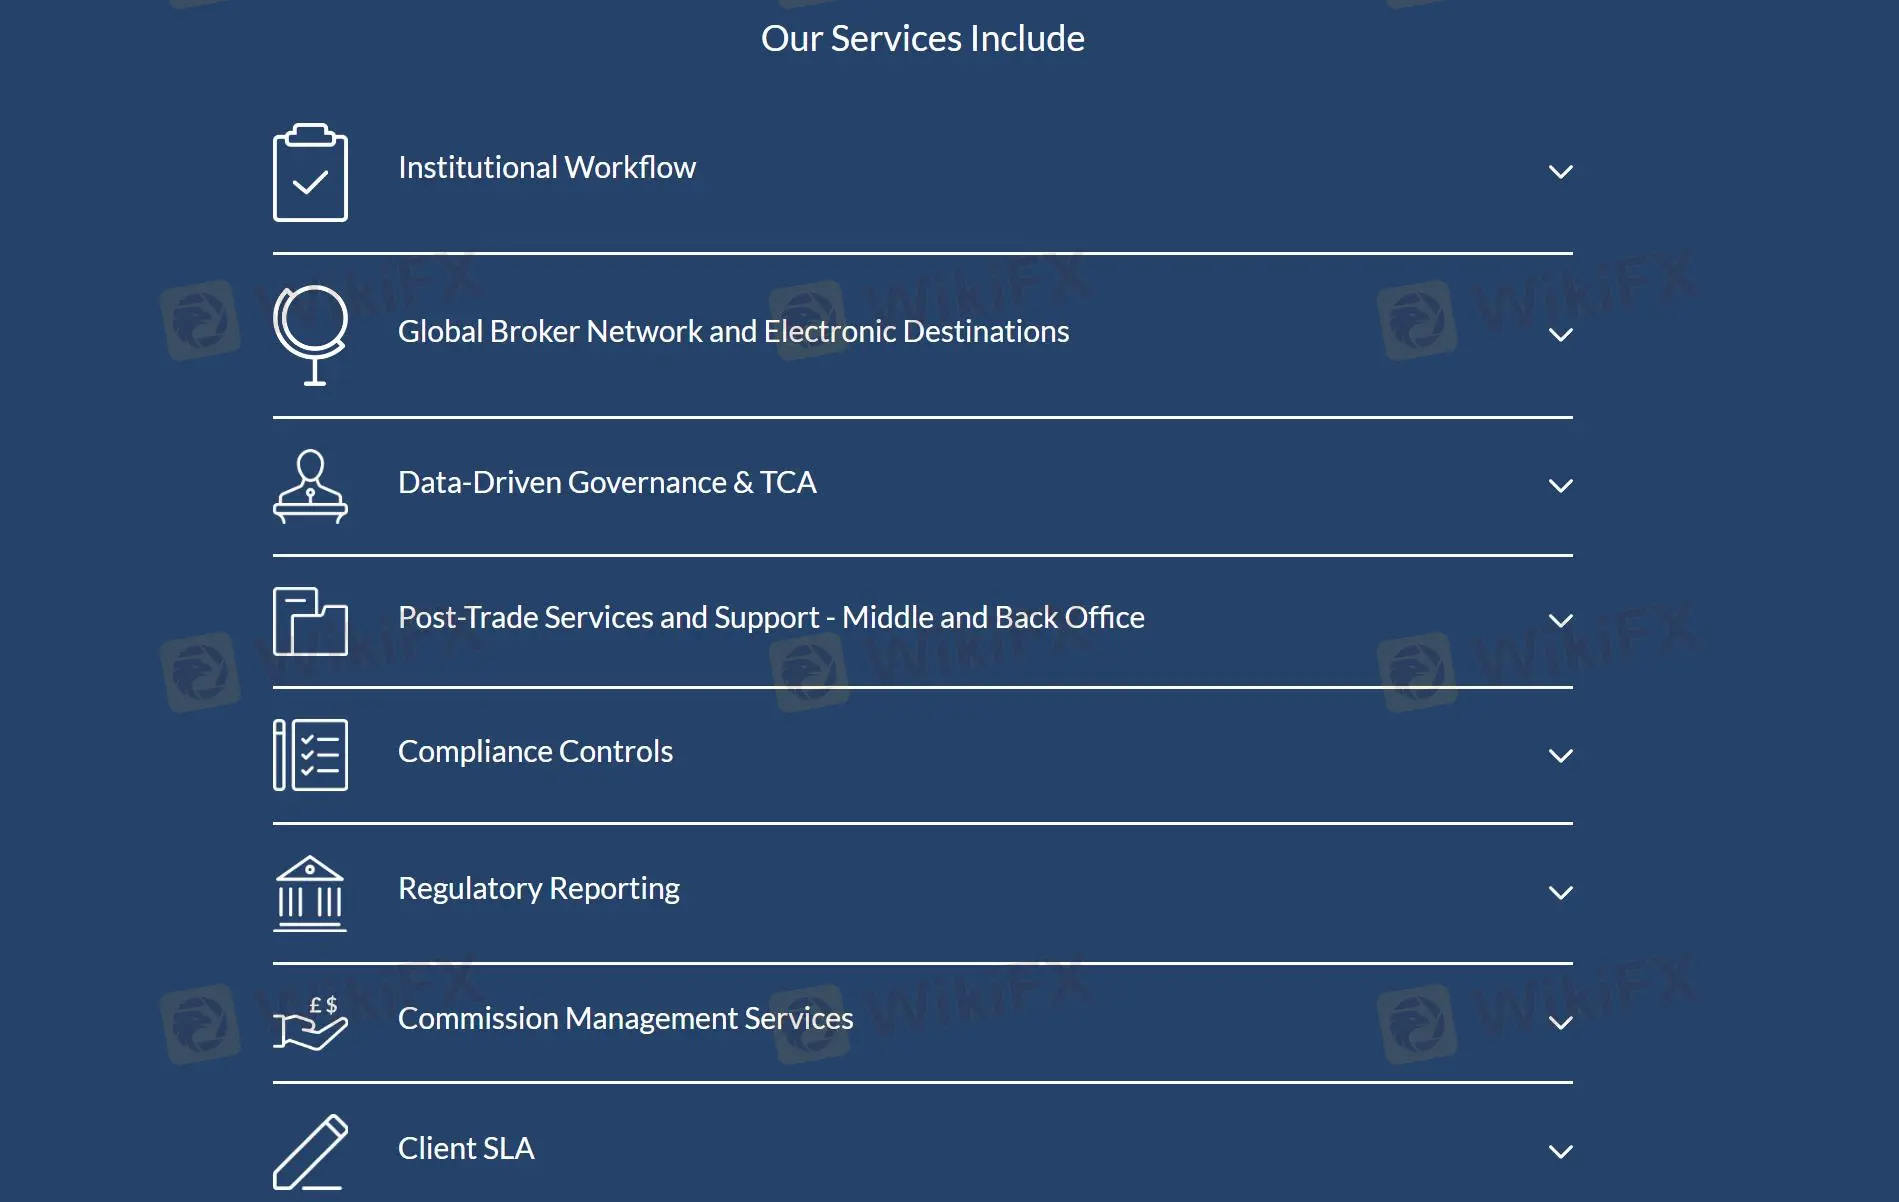
Task: Click the folder documents icon for Post-Trade Services
Action: (x=310, y=621)
